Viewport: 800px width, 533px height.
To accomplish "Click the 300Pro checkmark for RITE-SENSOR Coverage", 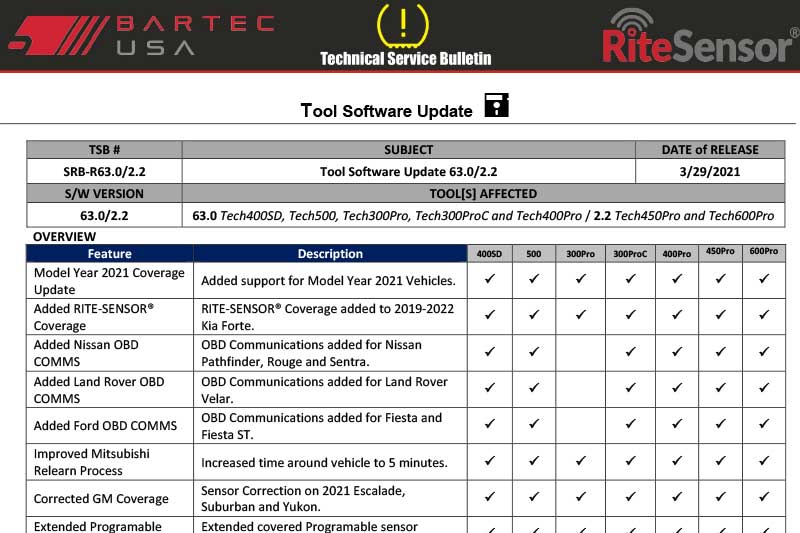I will [x=581, y=315].
